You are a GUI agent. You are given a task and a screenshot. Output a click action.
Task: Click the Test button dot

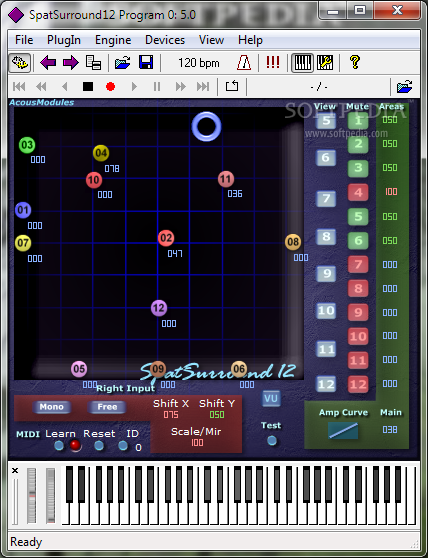272,441
